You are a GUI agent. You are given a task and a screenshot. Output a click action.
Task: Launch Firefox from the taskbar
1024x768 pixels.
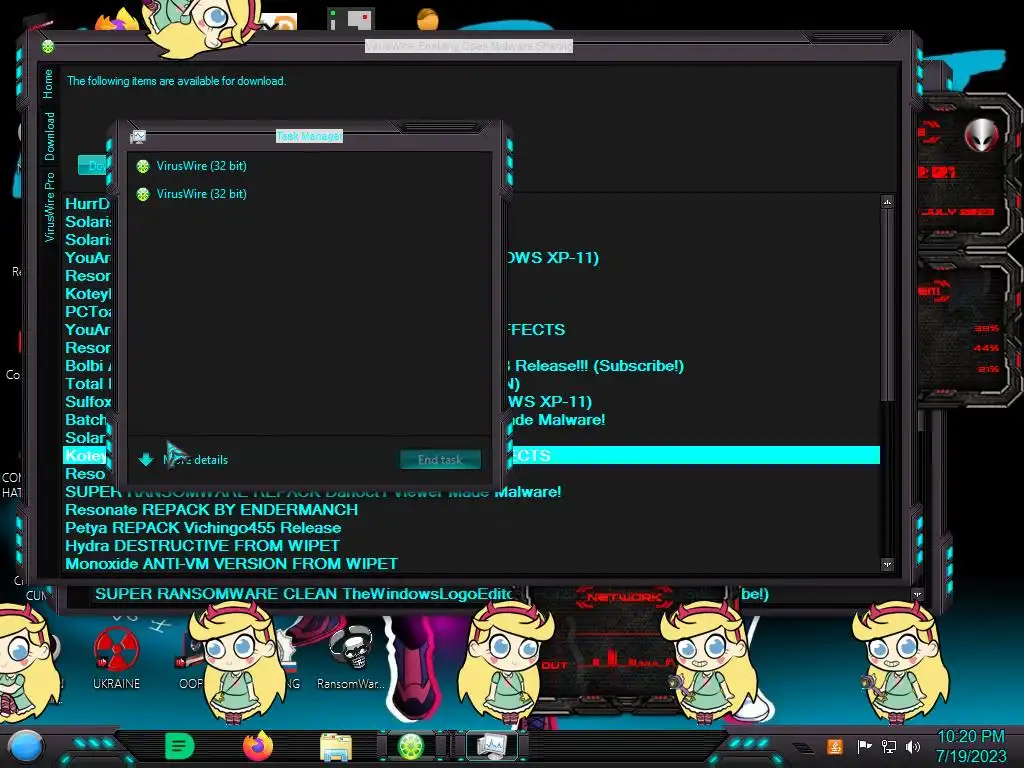257,746
